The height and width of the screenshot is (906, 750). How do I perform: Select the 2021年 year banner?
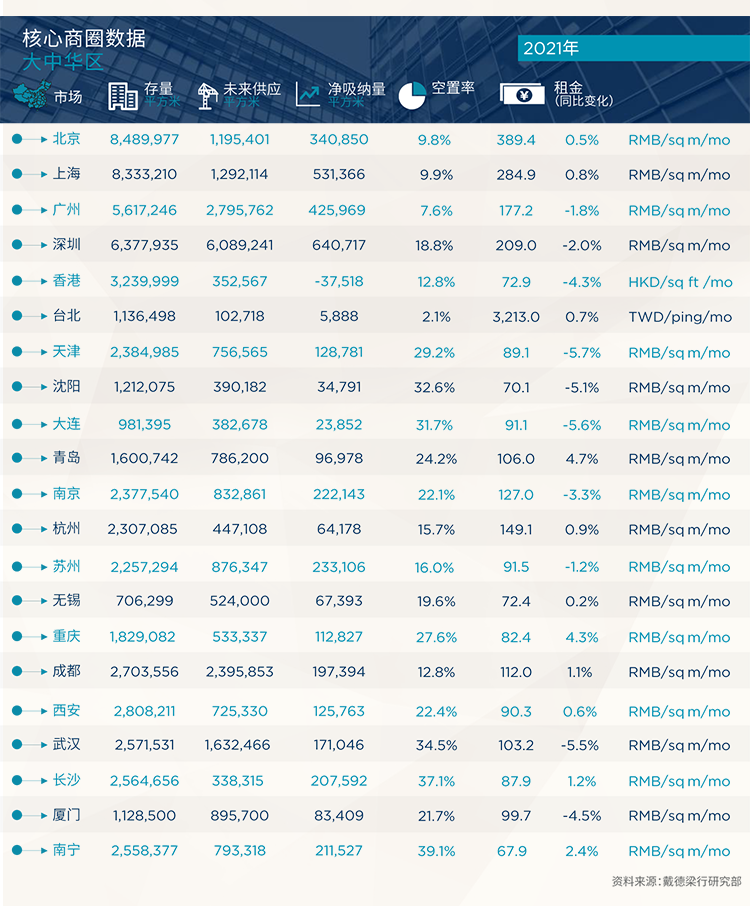pos(633,48)
